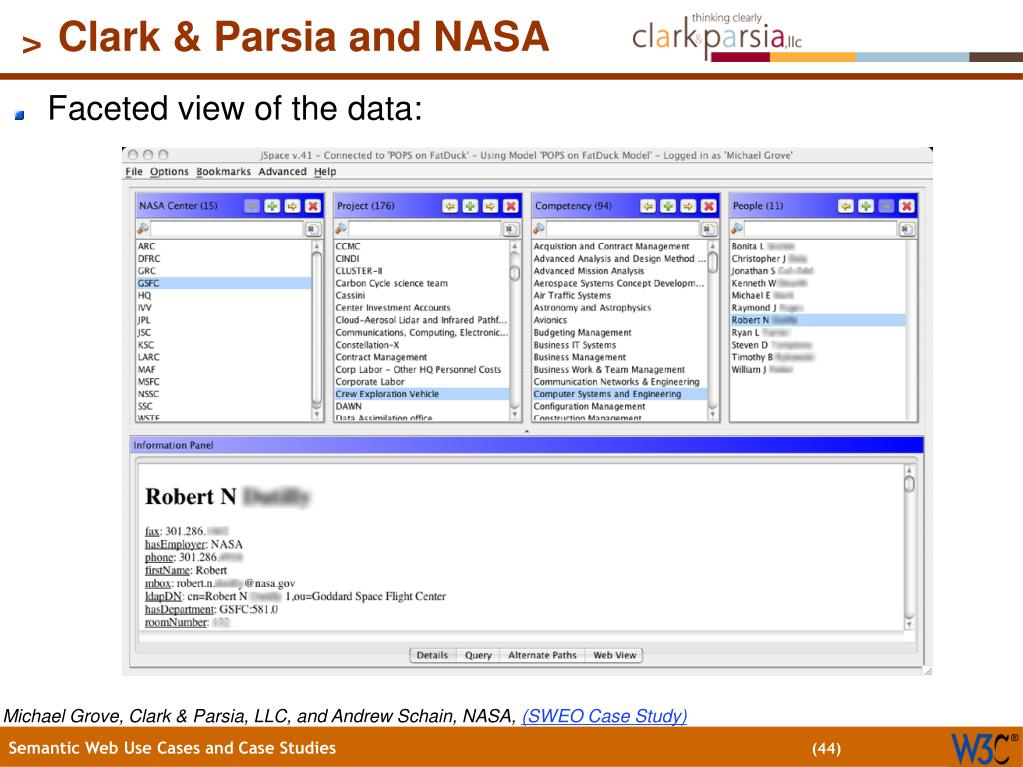
Task: Close the NASA Center panel with red X
Action: (x=313, y=206)
